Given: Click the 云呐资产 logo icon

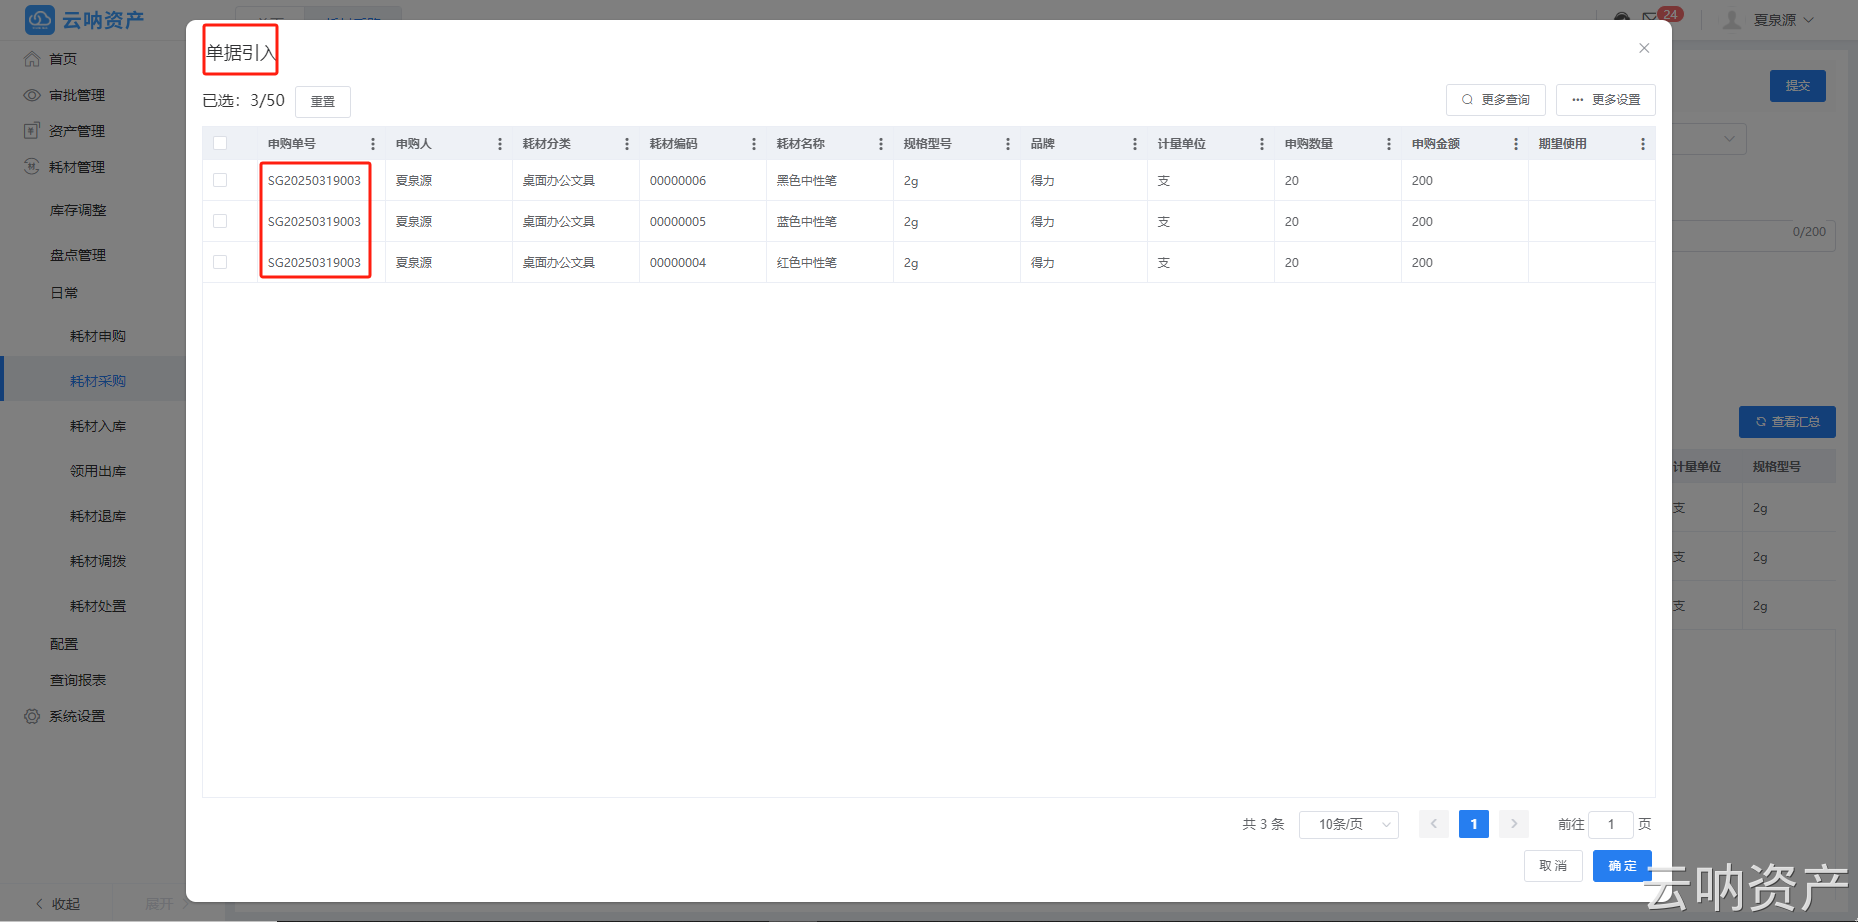Looking at the screenshot, I should (40, 20).
